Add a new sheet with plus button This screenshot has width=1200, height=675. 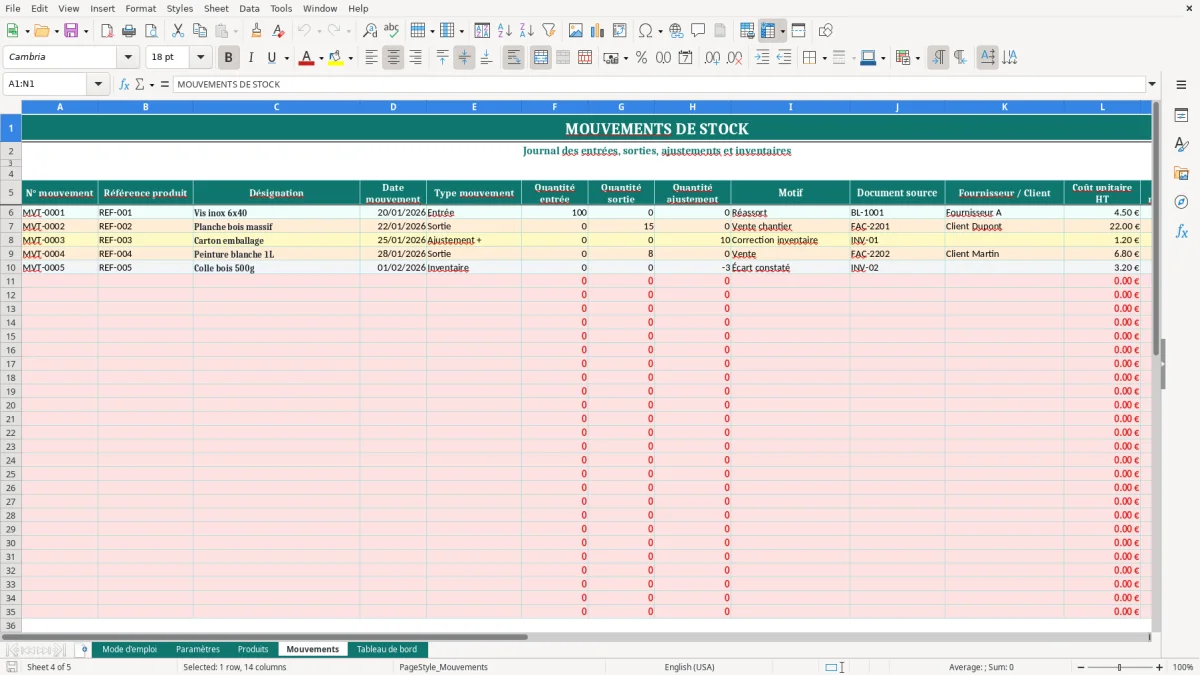[84, 649]
